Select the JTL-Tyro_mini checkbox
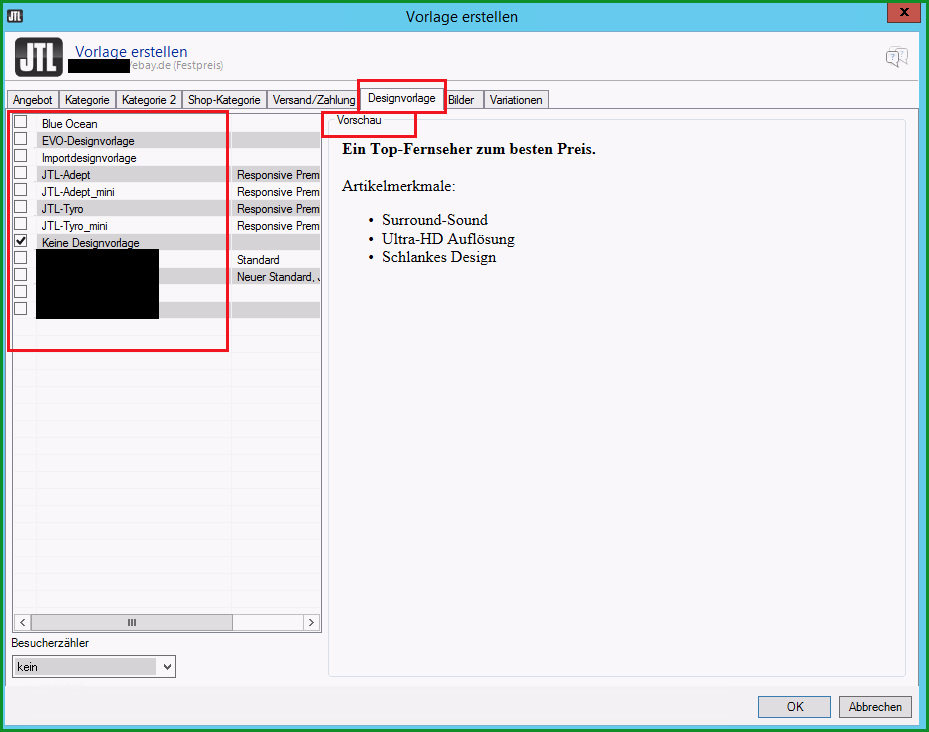This screenshot has width=929, height=732. (x=21, y=223)
